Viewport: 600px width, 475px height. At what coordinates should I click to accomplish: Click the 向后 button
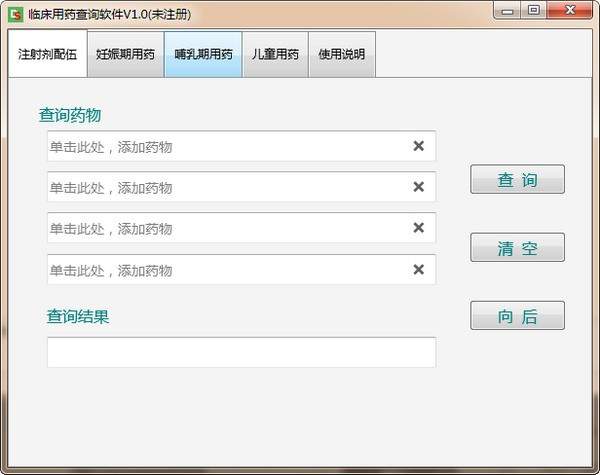tap(517, 316)
